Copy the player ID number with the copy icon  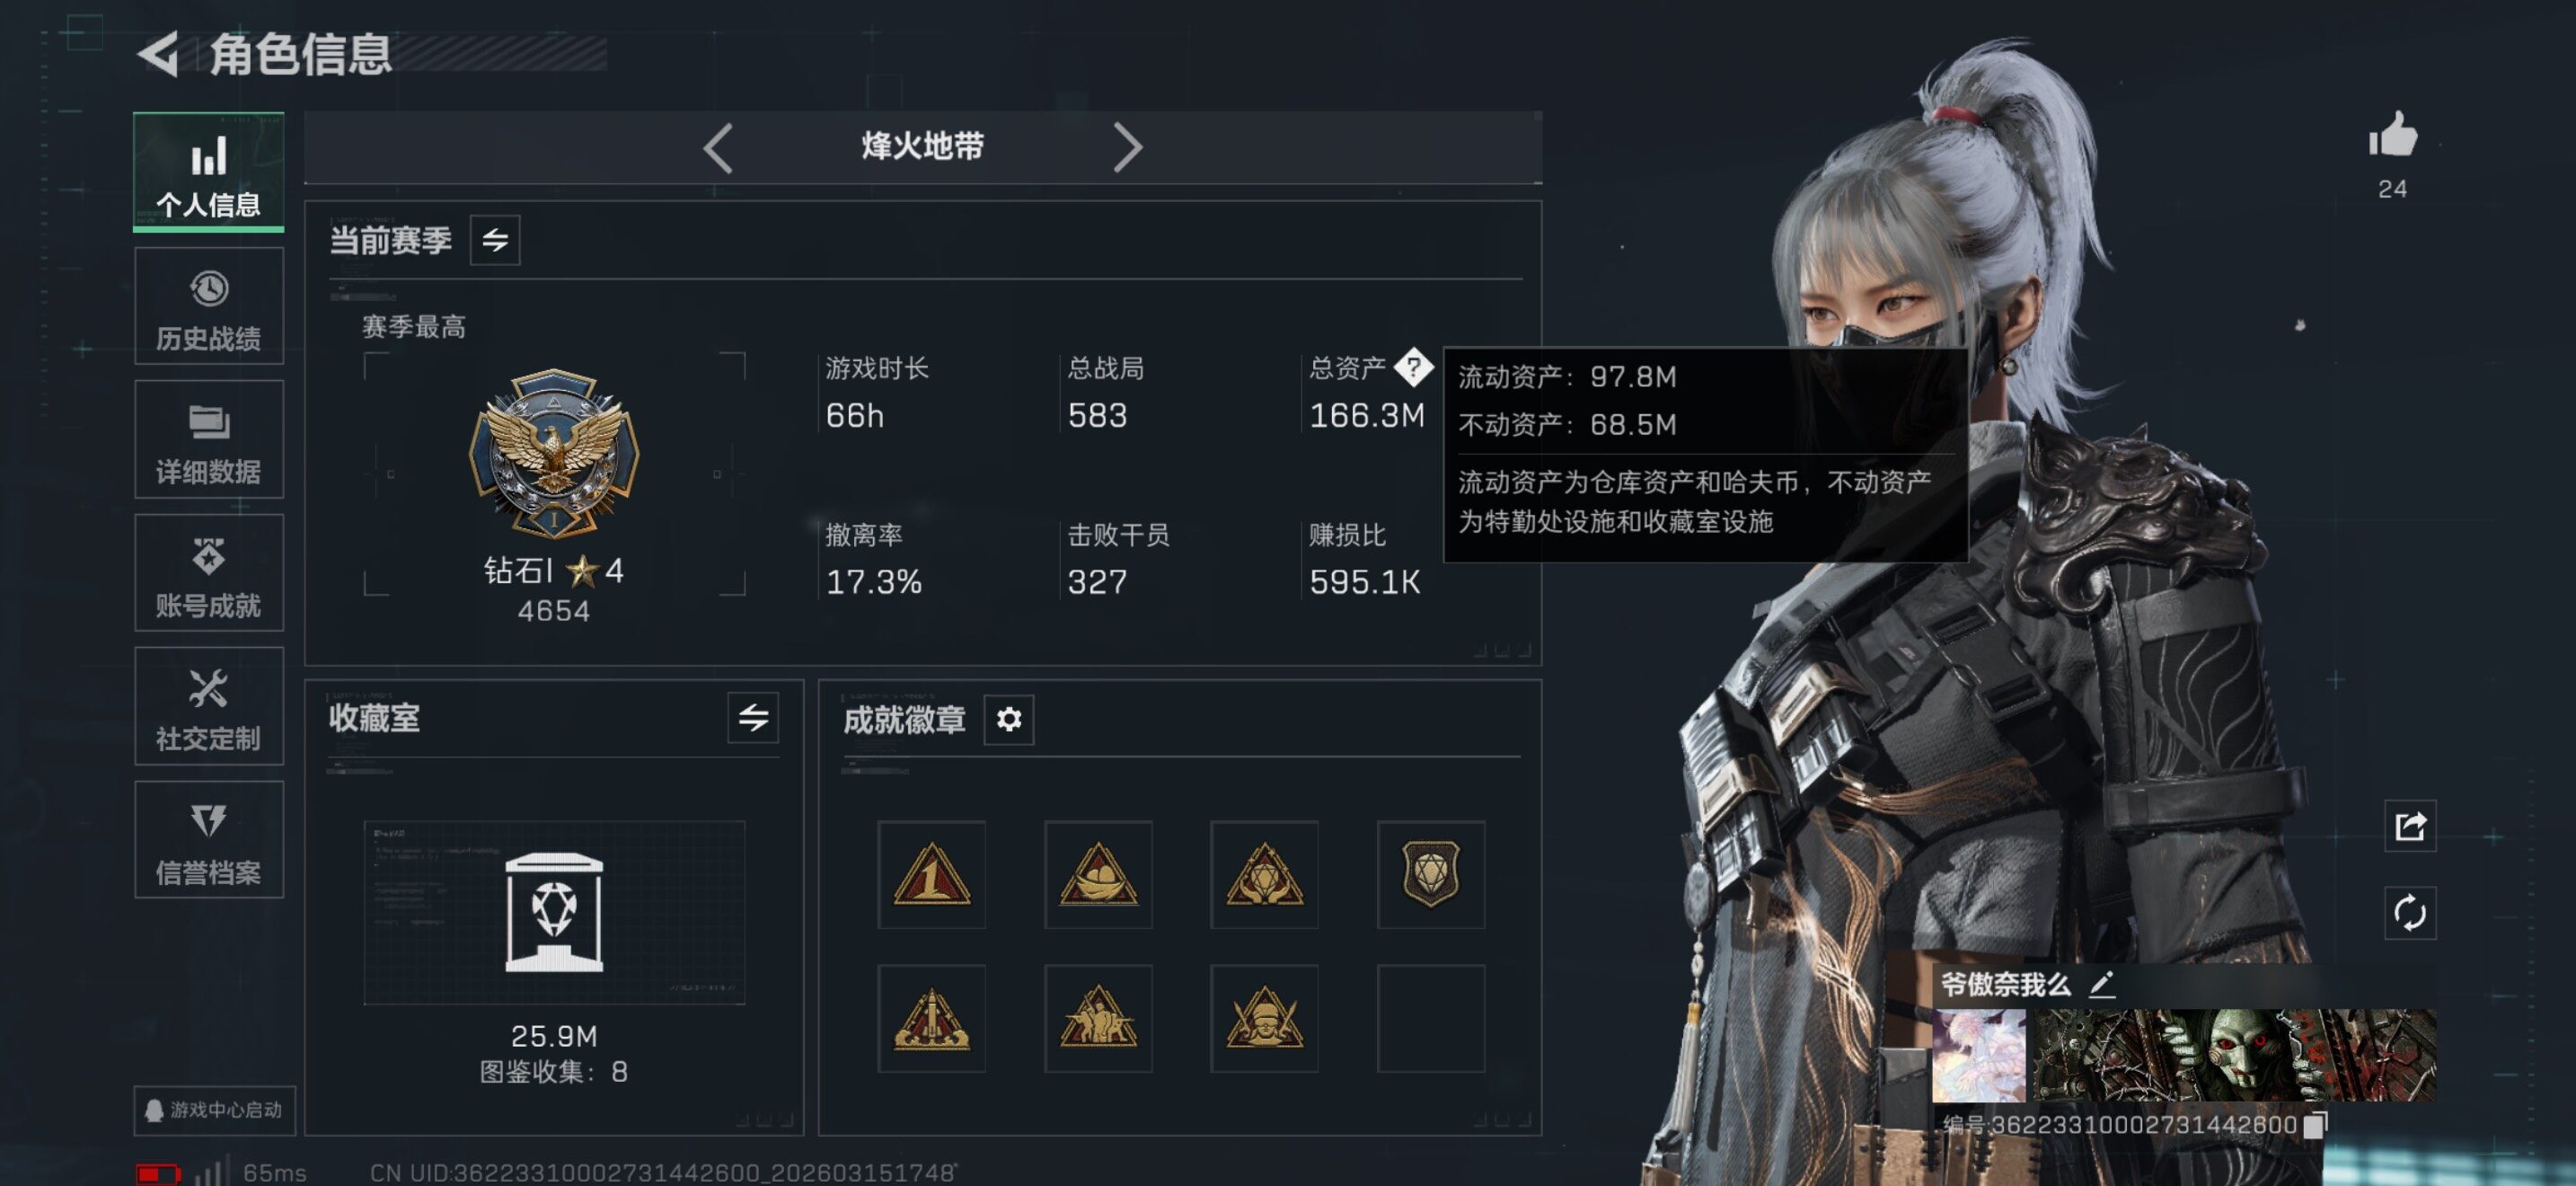[x=2315, y=1125]
